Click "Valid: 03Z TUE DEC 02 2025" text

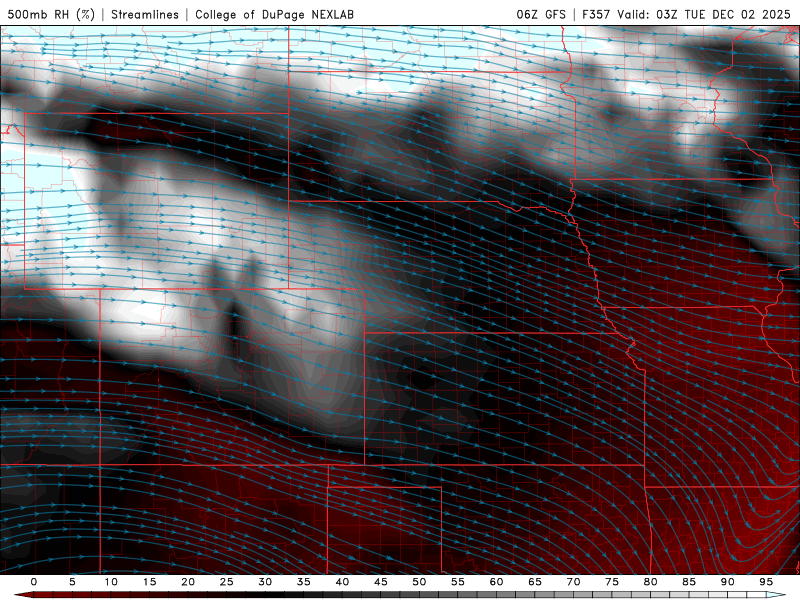[704, 14]
